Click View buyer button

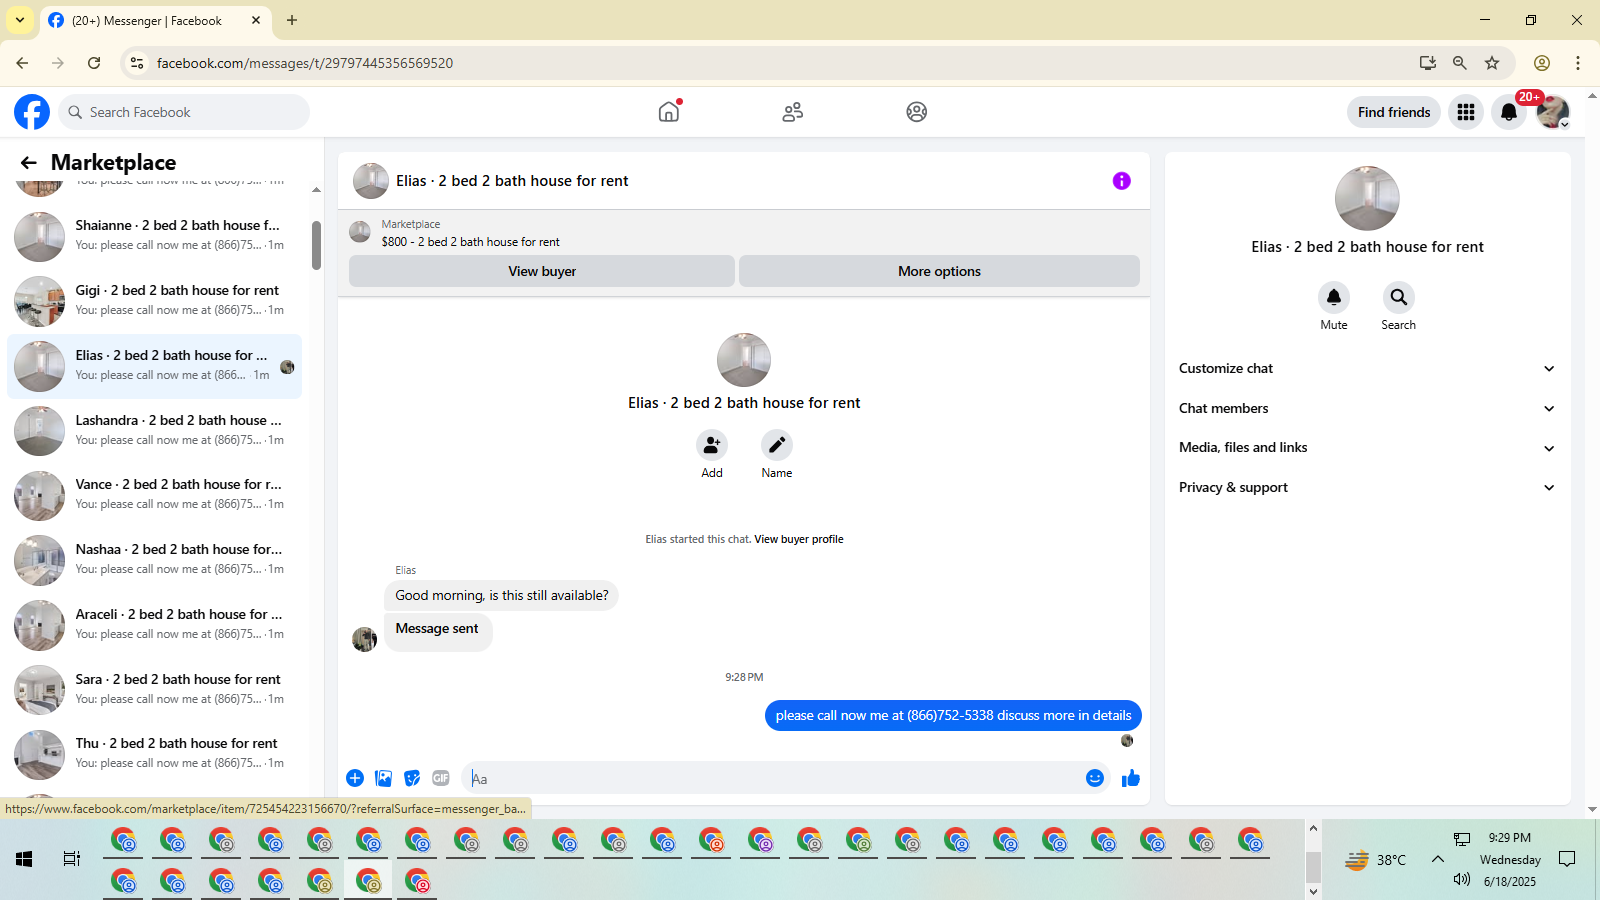pyautogui.click(x=542, y=271)
